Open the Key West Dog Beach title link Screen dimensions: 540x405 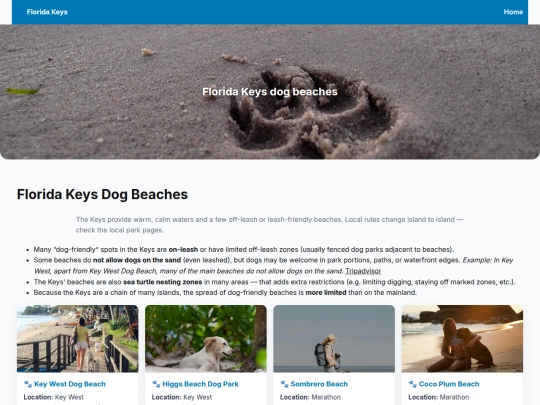(70, 384)
